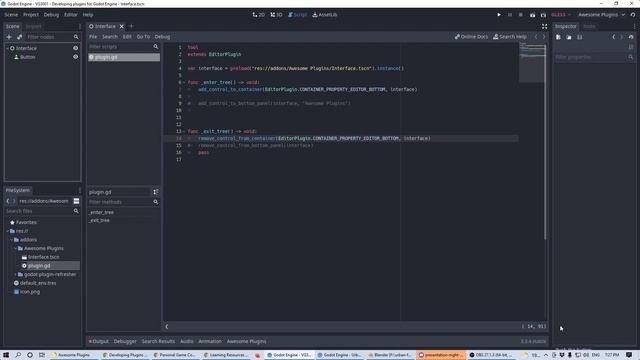640x360 pixels.
Task: Load a resource in the Inspector
Action: click(x=569, y=37)
